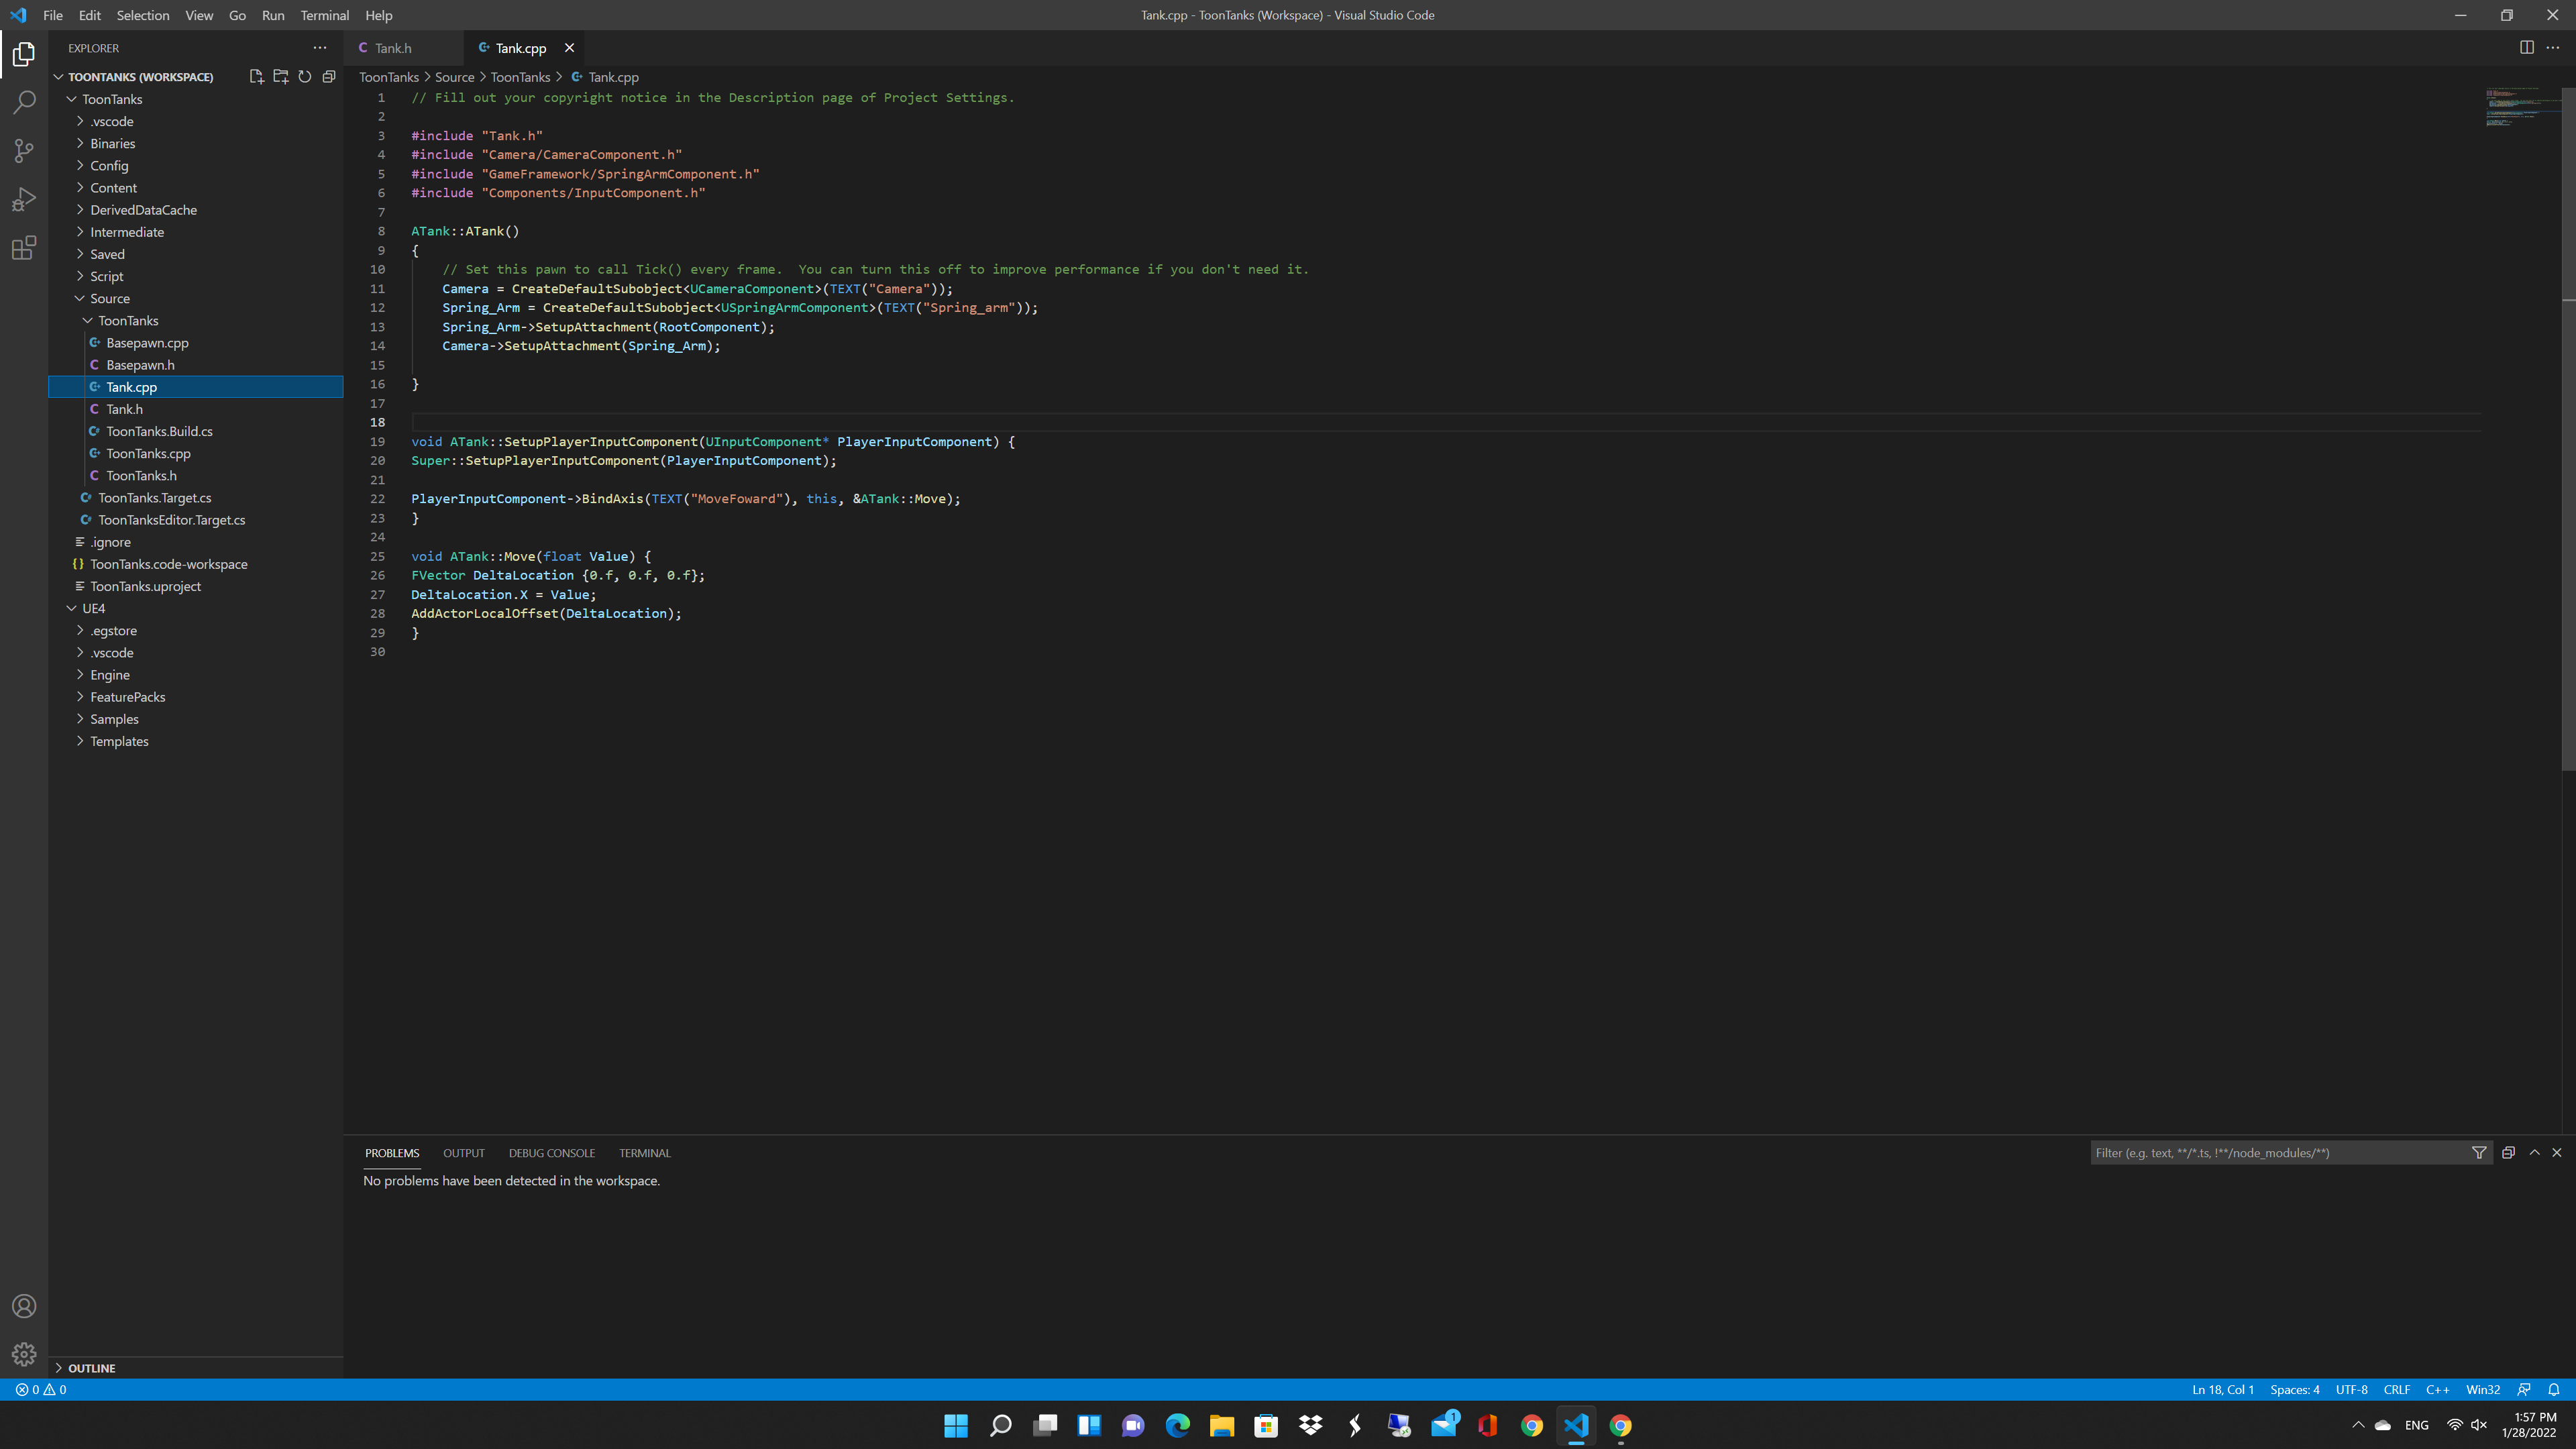Maximize the bottom panel
Screen dimensions: 2576x1449
coord(2535,1152)
